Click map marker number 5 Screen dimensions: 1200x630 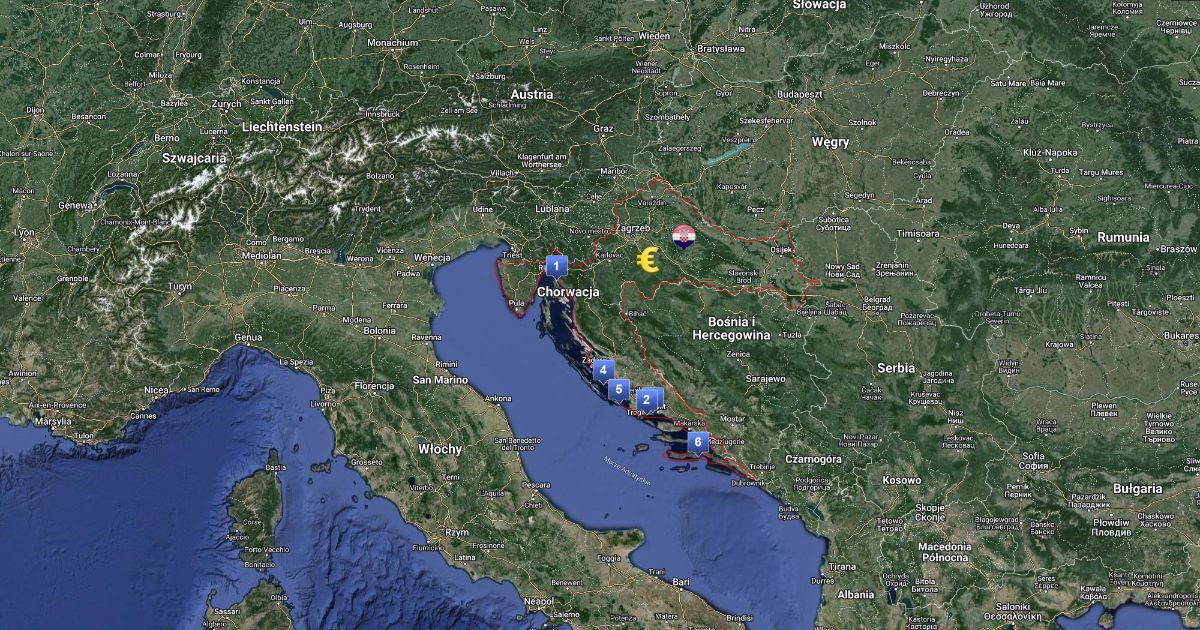tap(619, 390)
